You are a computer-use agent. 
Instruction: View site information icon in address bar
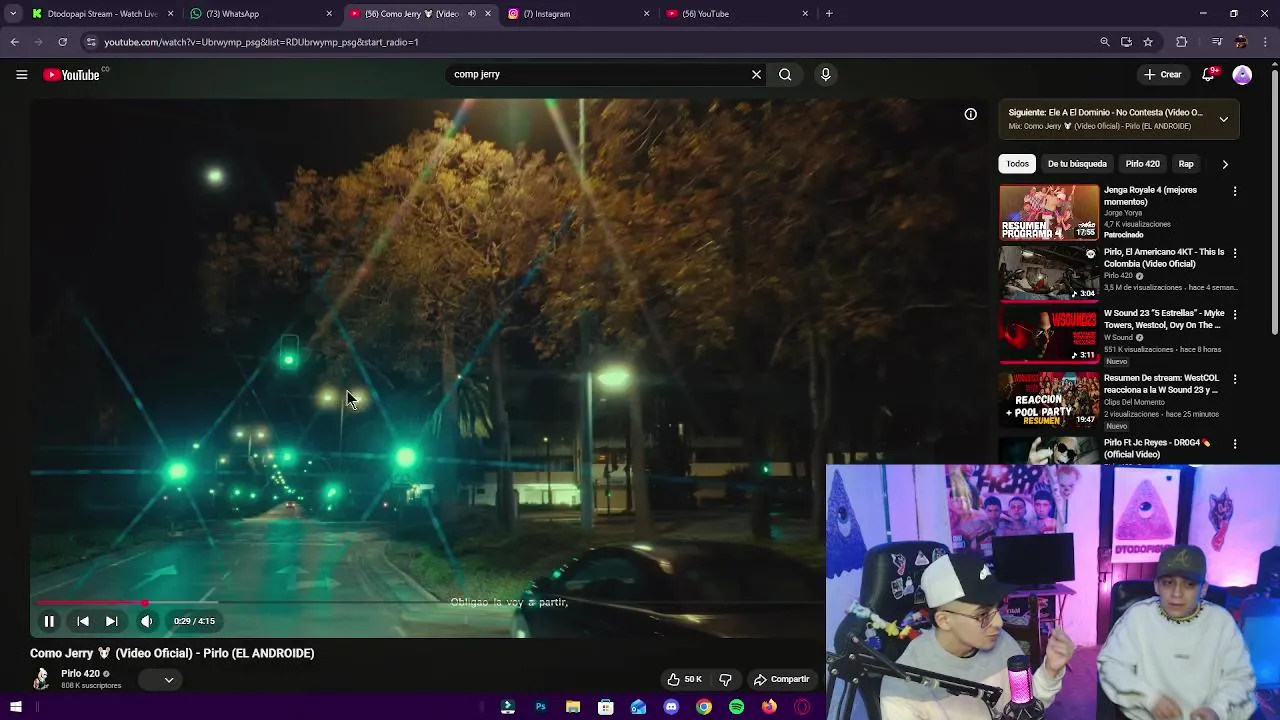(91, 42)
